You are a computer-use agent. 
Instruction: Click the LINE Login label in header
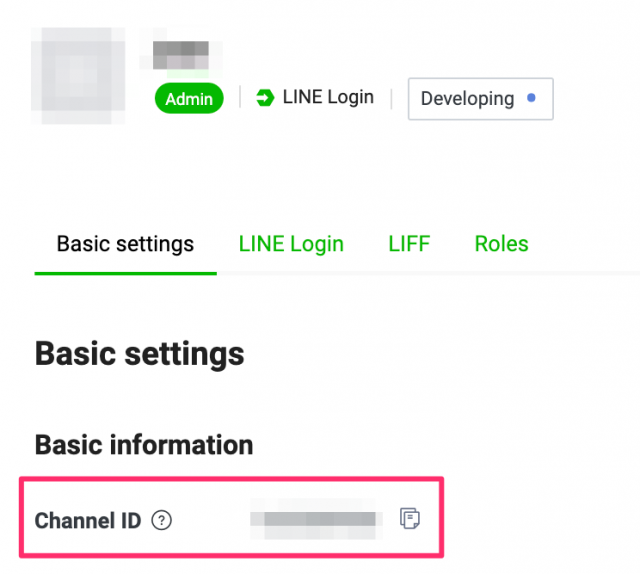[328, 98]
